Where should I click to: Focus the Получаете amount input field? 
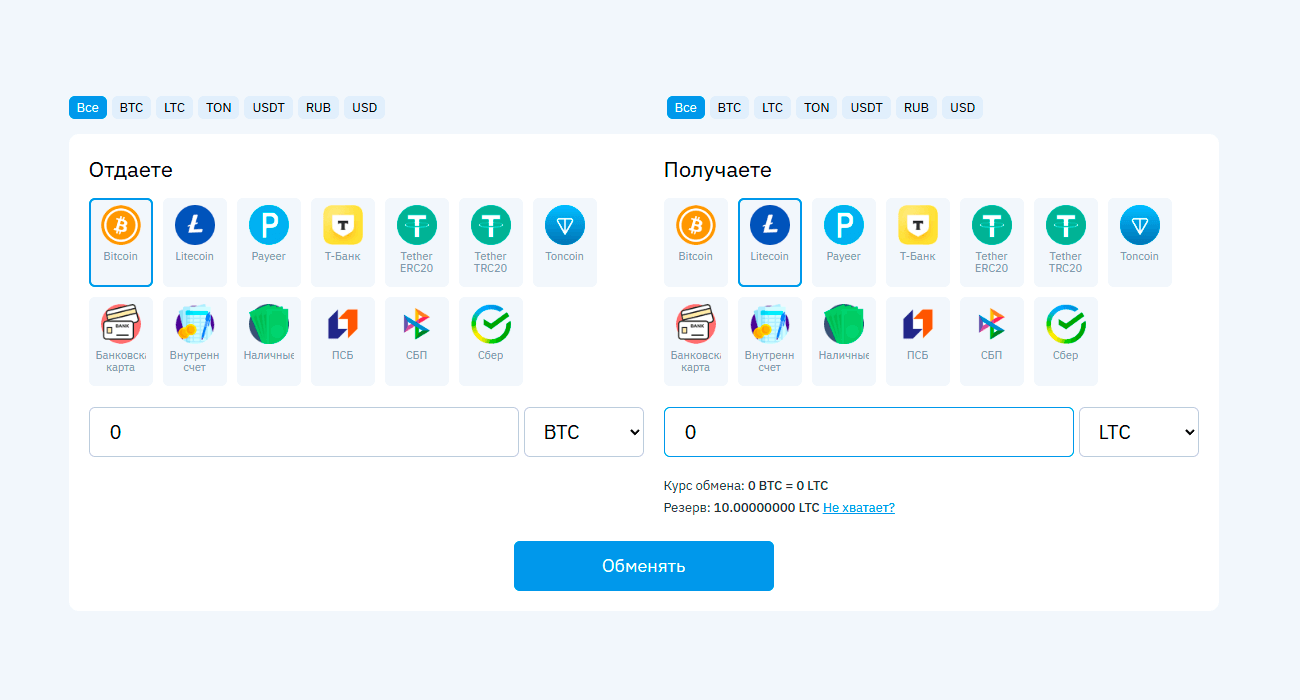pyautogui.click(x=869, y=432)
